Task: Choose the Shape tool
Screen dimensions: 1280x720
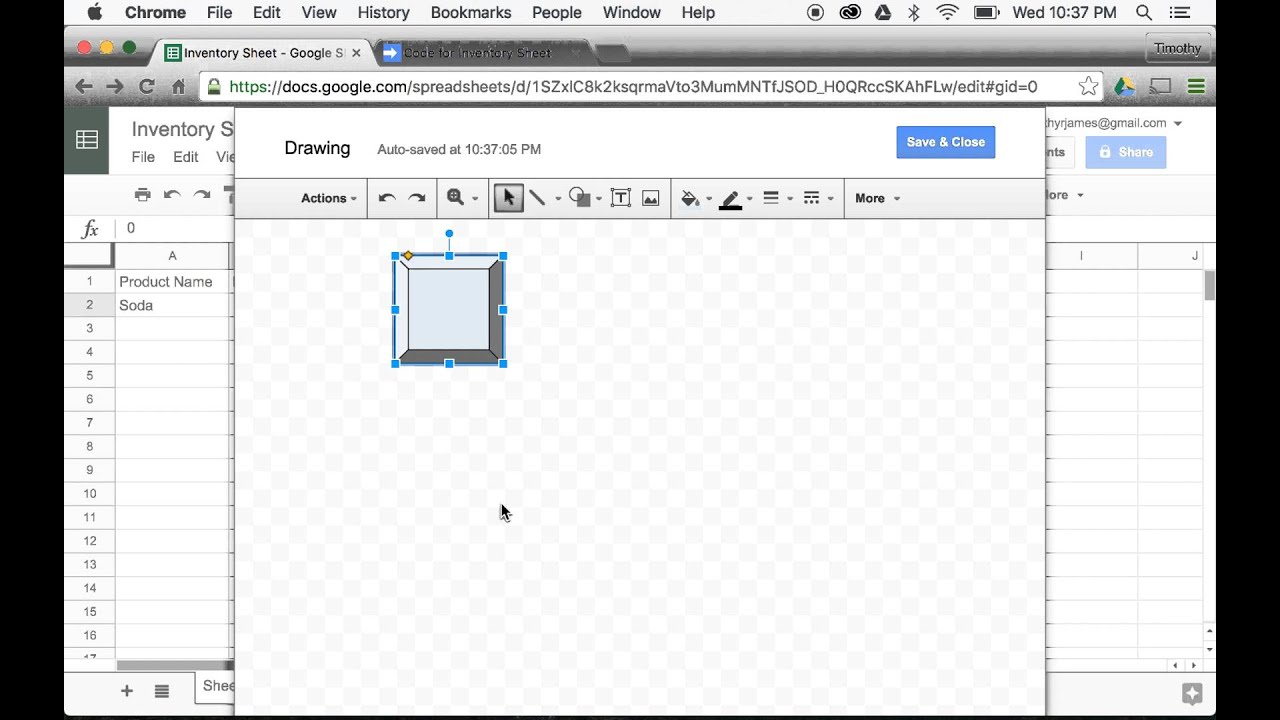Action: coord(581,197)
